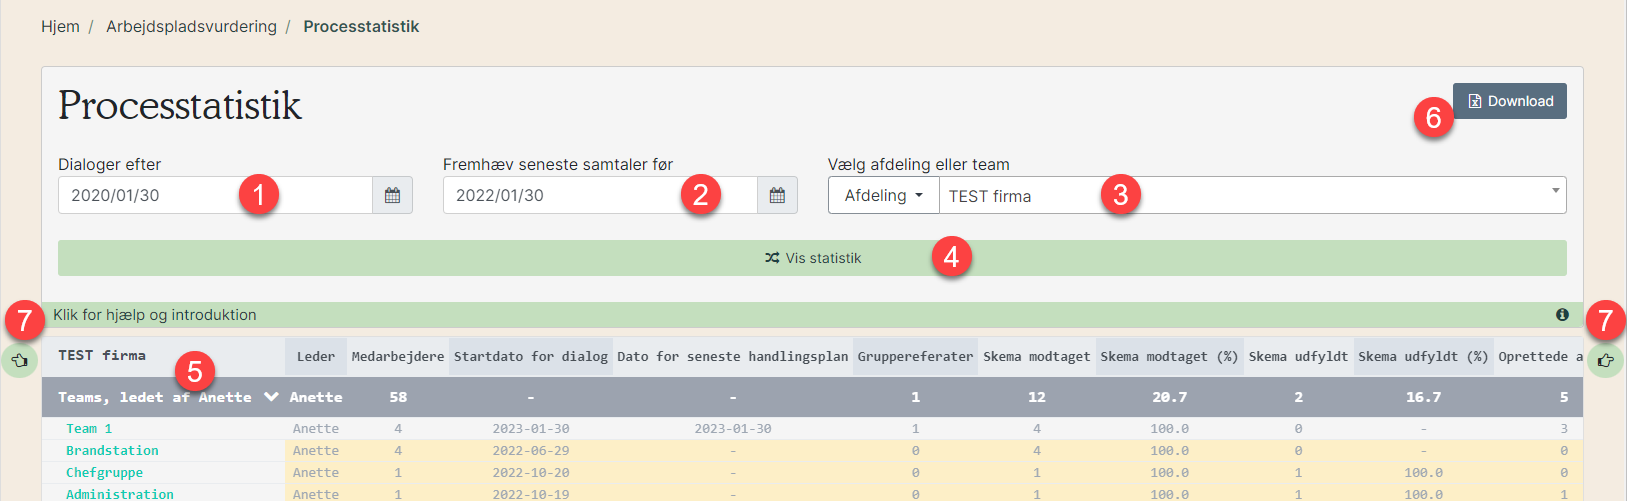This screenshot has height=501, width=1627.
Task: Click Medarbejdere column header
Action: [x=397, y=356]
